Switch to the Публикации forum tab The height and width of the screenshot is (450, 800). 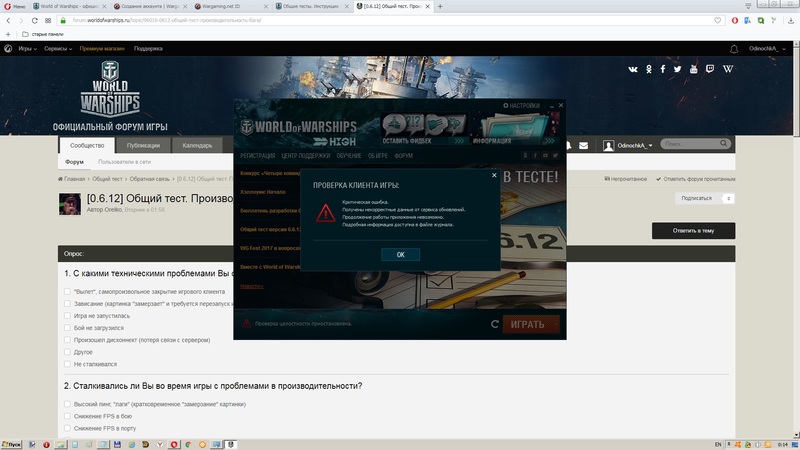coord(143,146)
